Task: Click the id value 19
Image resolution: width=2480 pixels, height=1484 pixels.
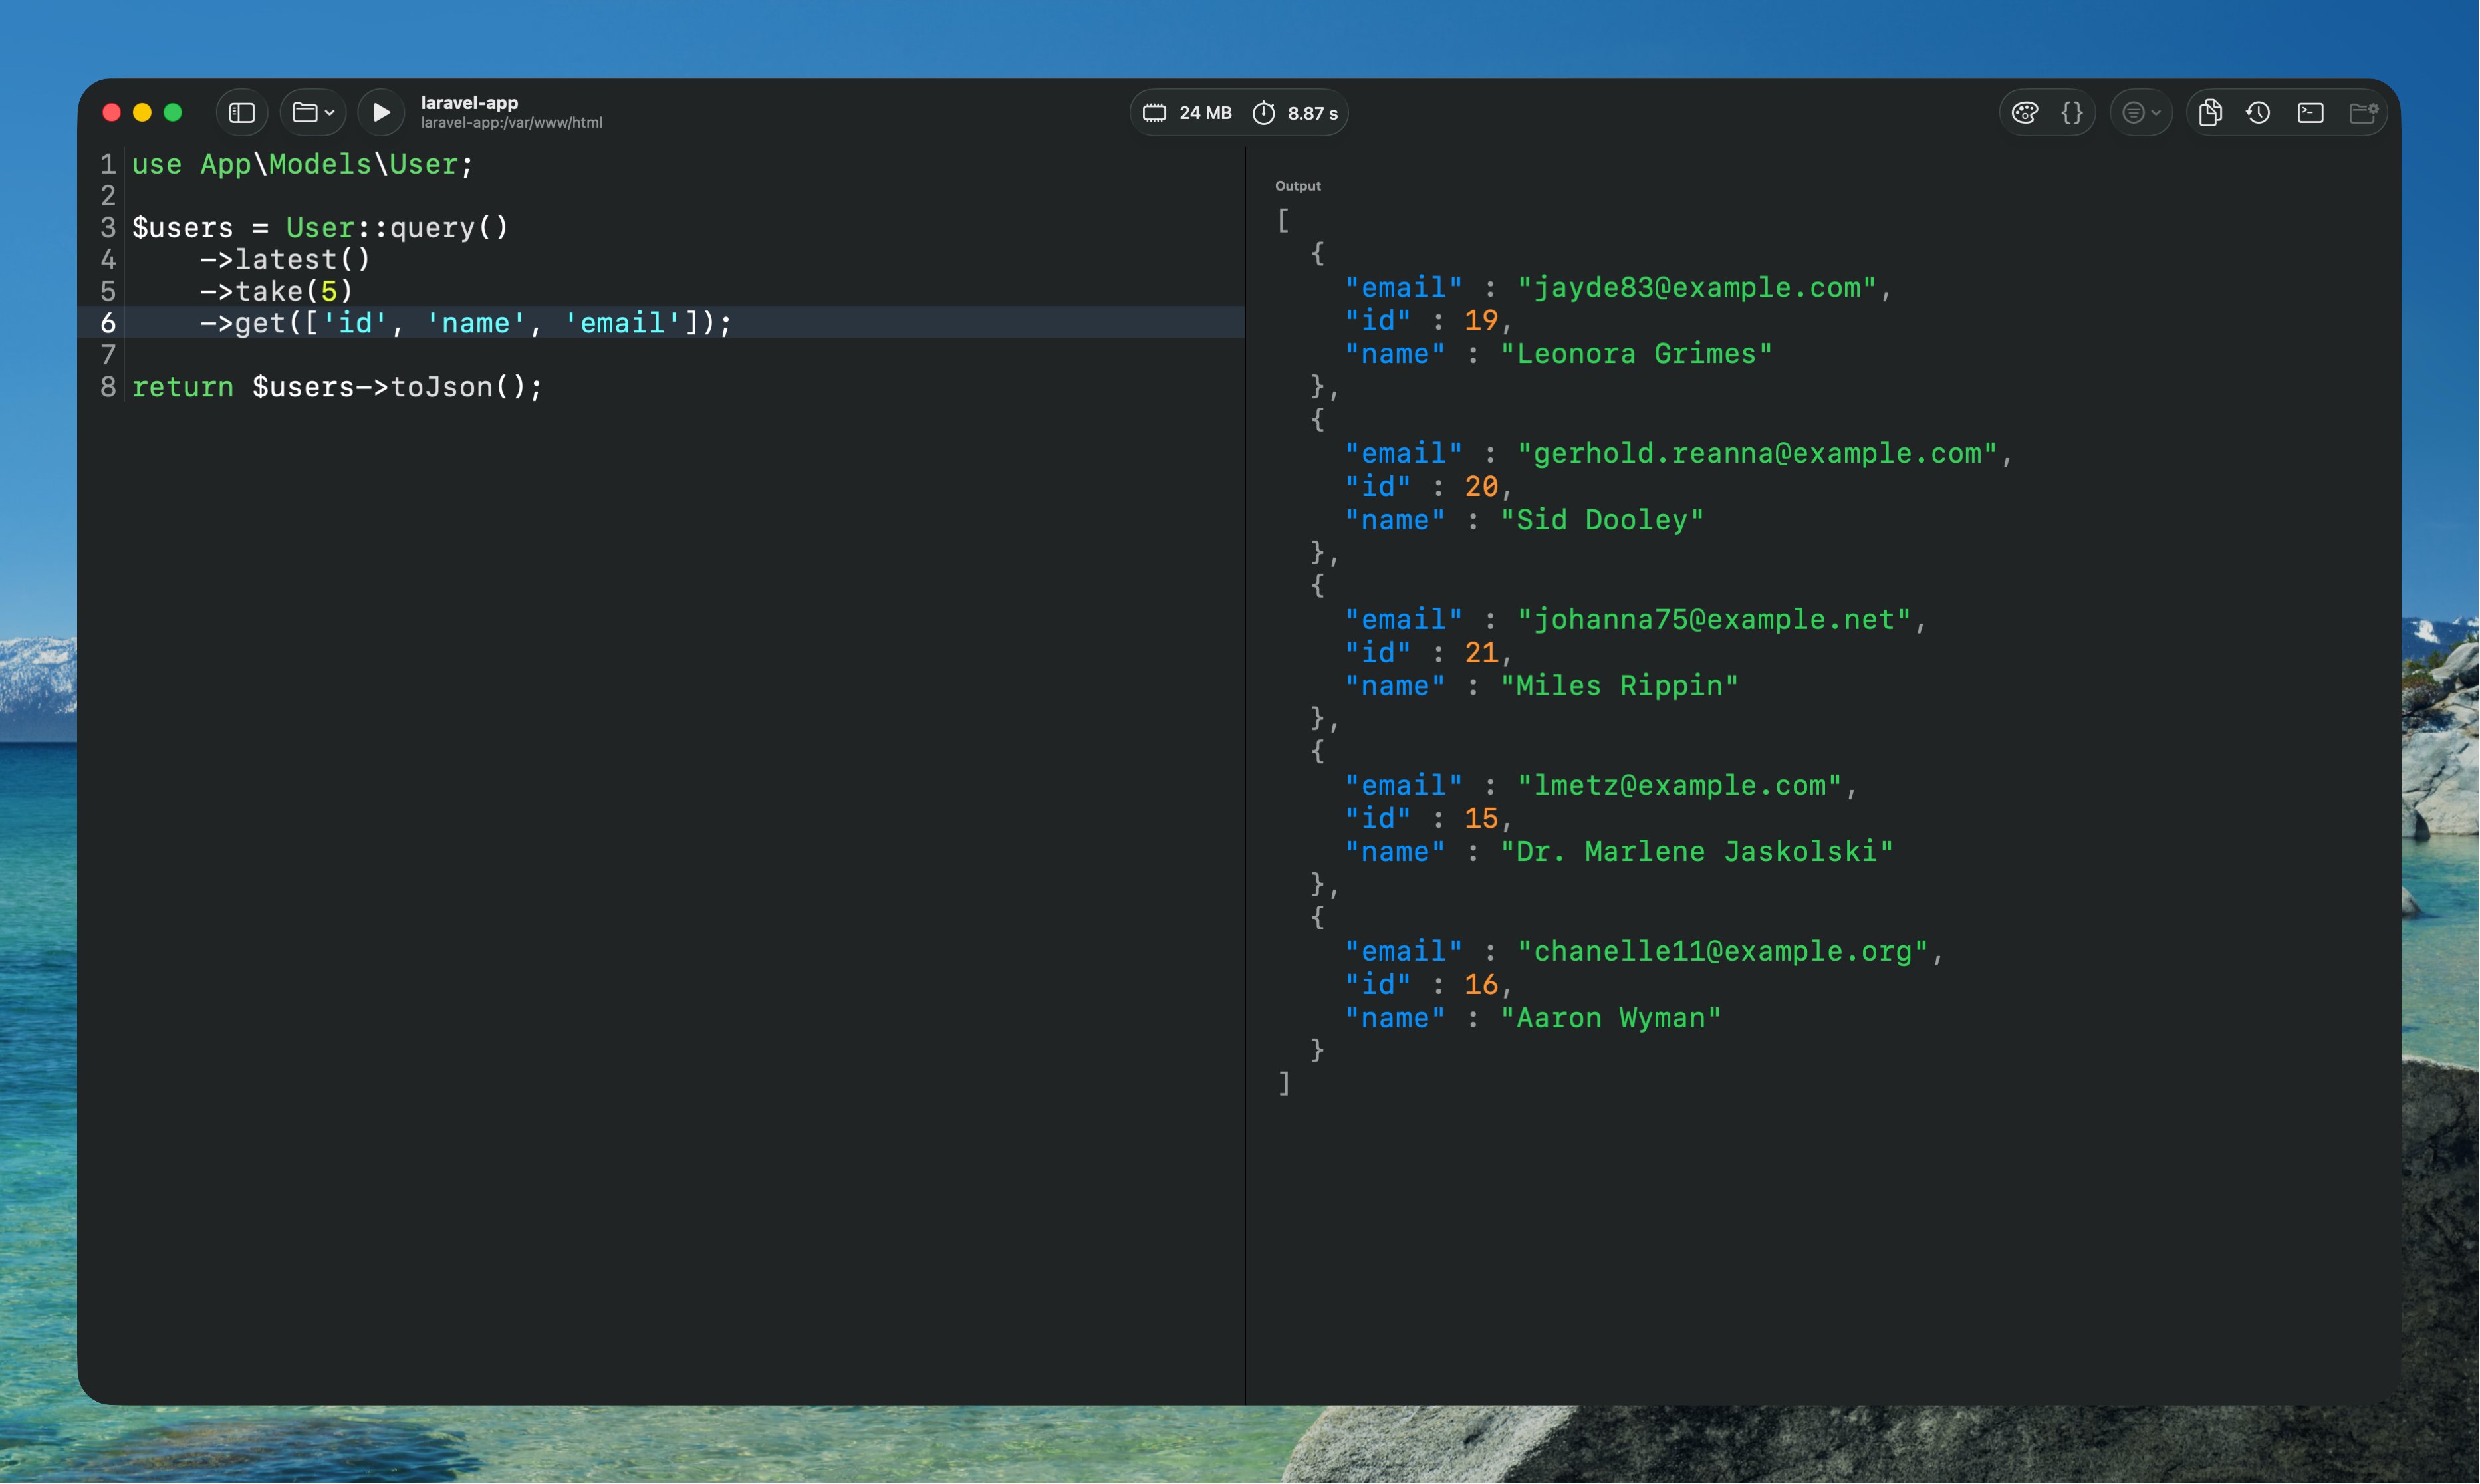Action: point(1481,321)
